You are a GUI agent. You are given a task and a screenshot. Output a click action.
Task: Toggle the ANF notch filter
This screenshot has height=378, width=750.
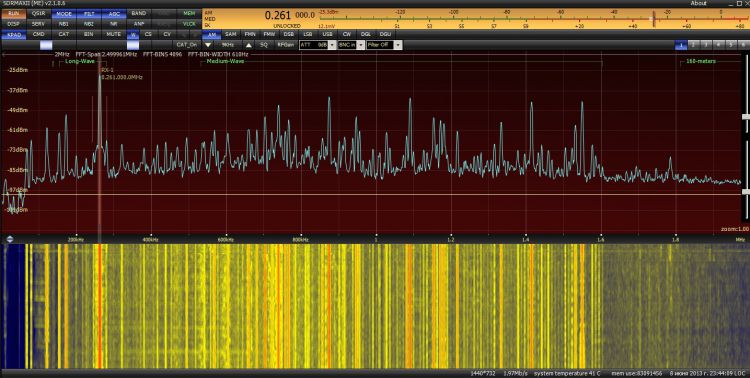tap(139, 23)
